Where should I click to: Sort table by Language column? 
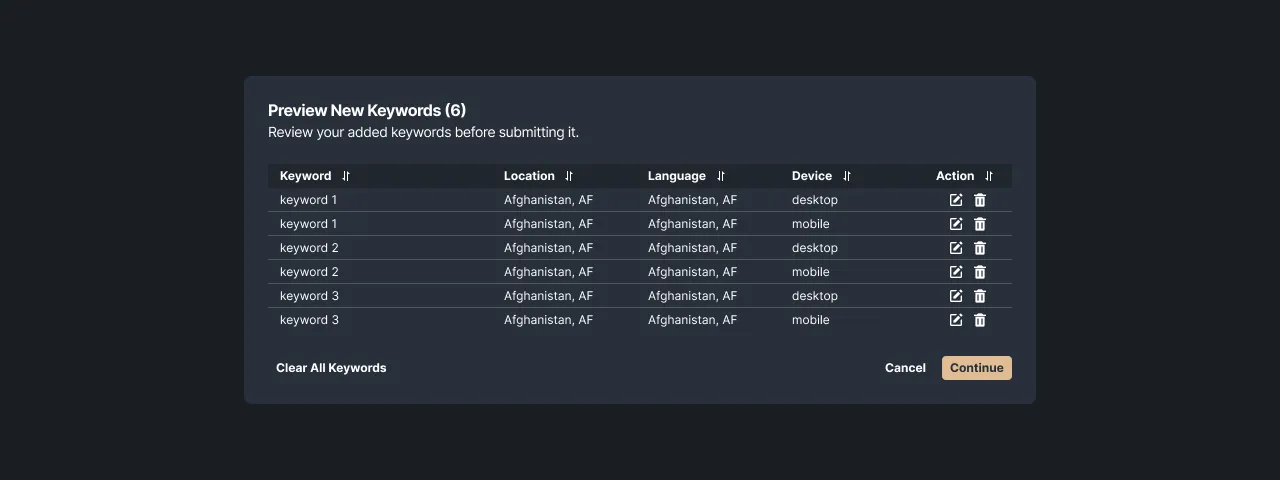coord(721,176)
